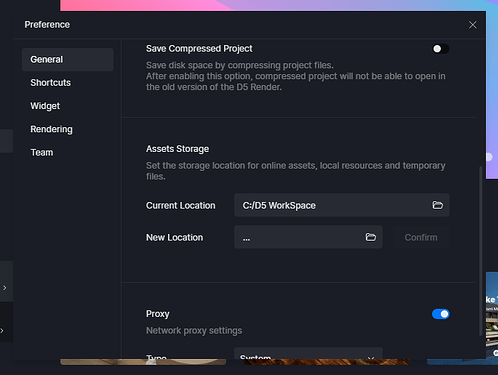Image resolution: width=498 pixels, height=375 pixels.
Task: Open folder icon beside Current Location path
Action: (437, 205)
